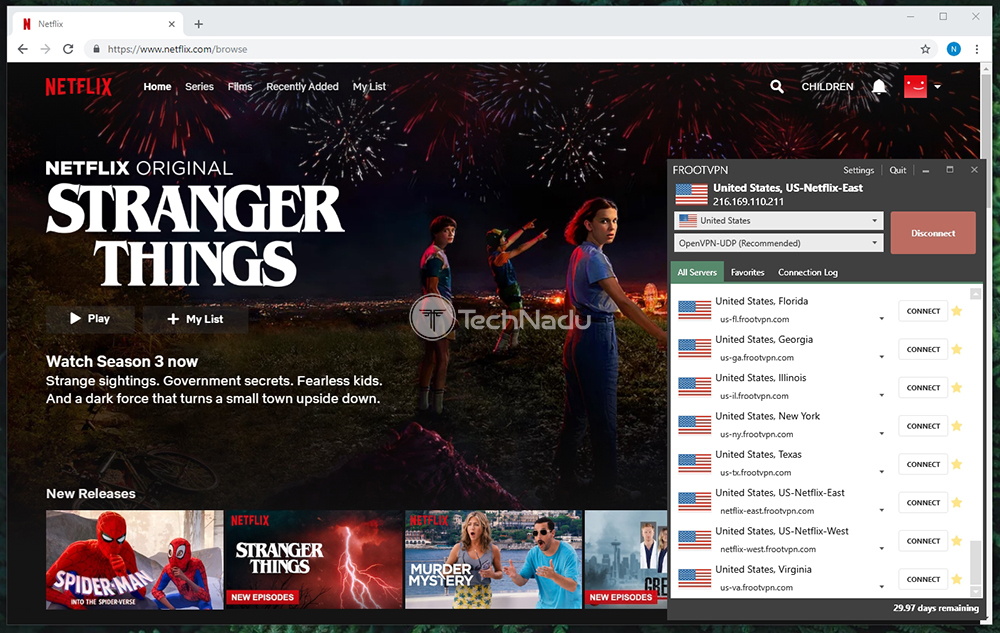Favorite the United States, Virginia server star
The height and width of the screenshot is (633, 1000).
(x=957, y=579)
